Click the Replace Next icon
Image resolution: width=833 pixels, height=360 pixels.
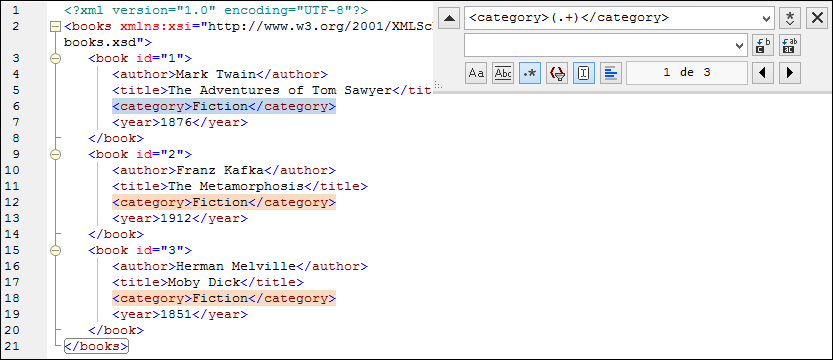click(x=762, y=45)
